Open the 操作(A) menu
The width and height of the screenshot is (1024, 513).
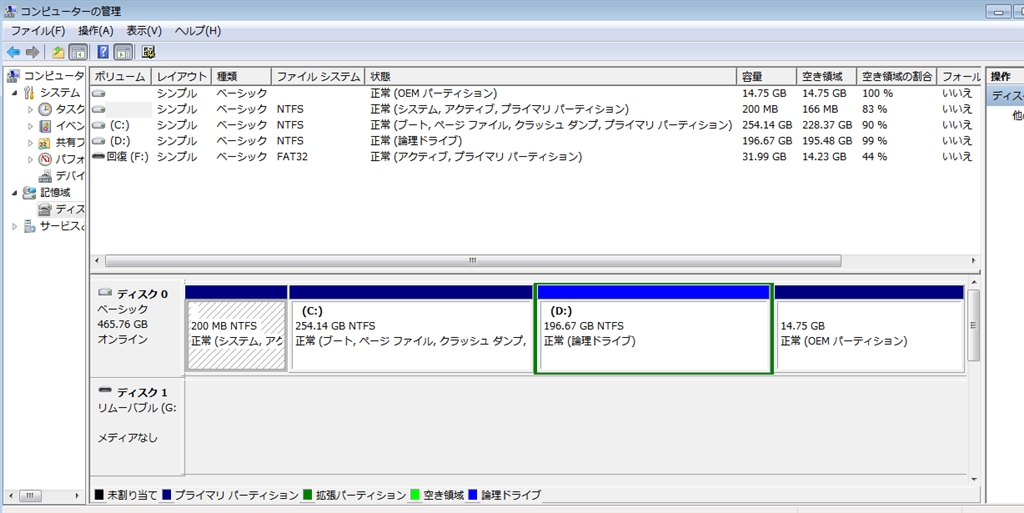tap(96, 31)
